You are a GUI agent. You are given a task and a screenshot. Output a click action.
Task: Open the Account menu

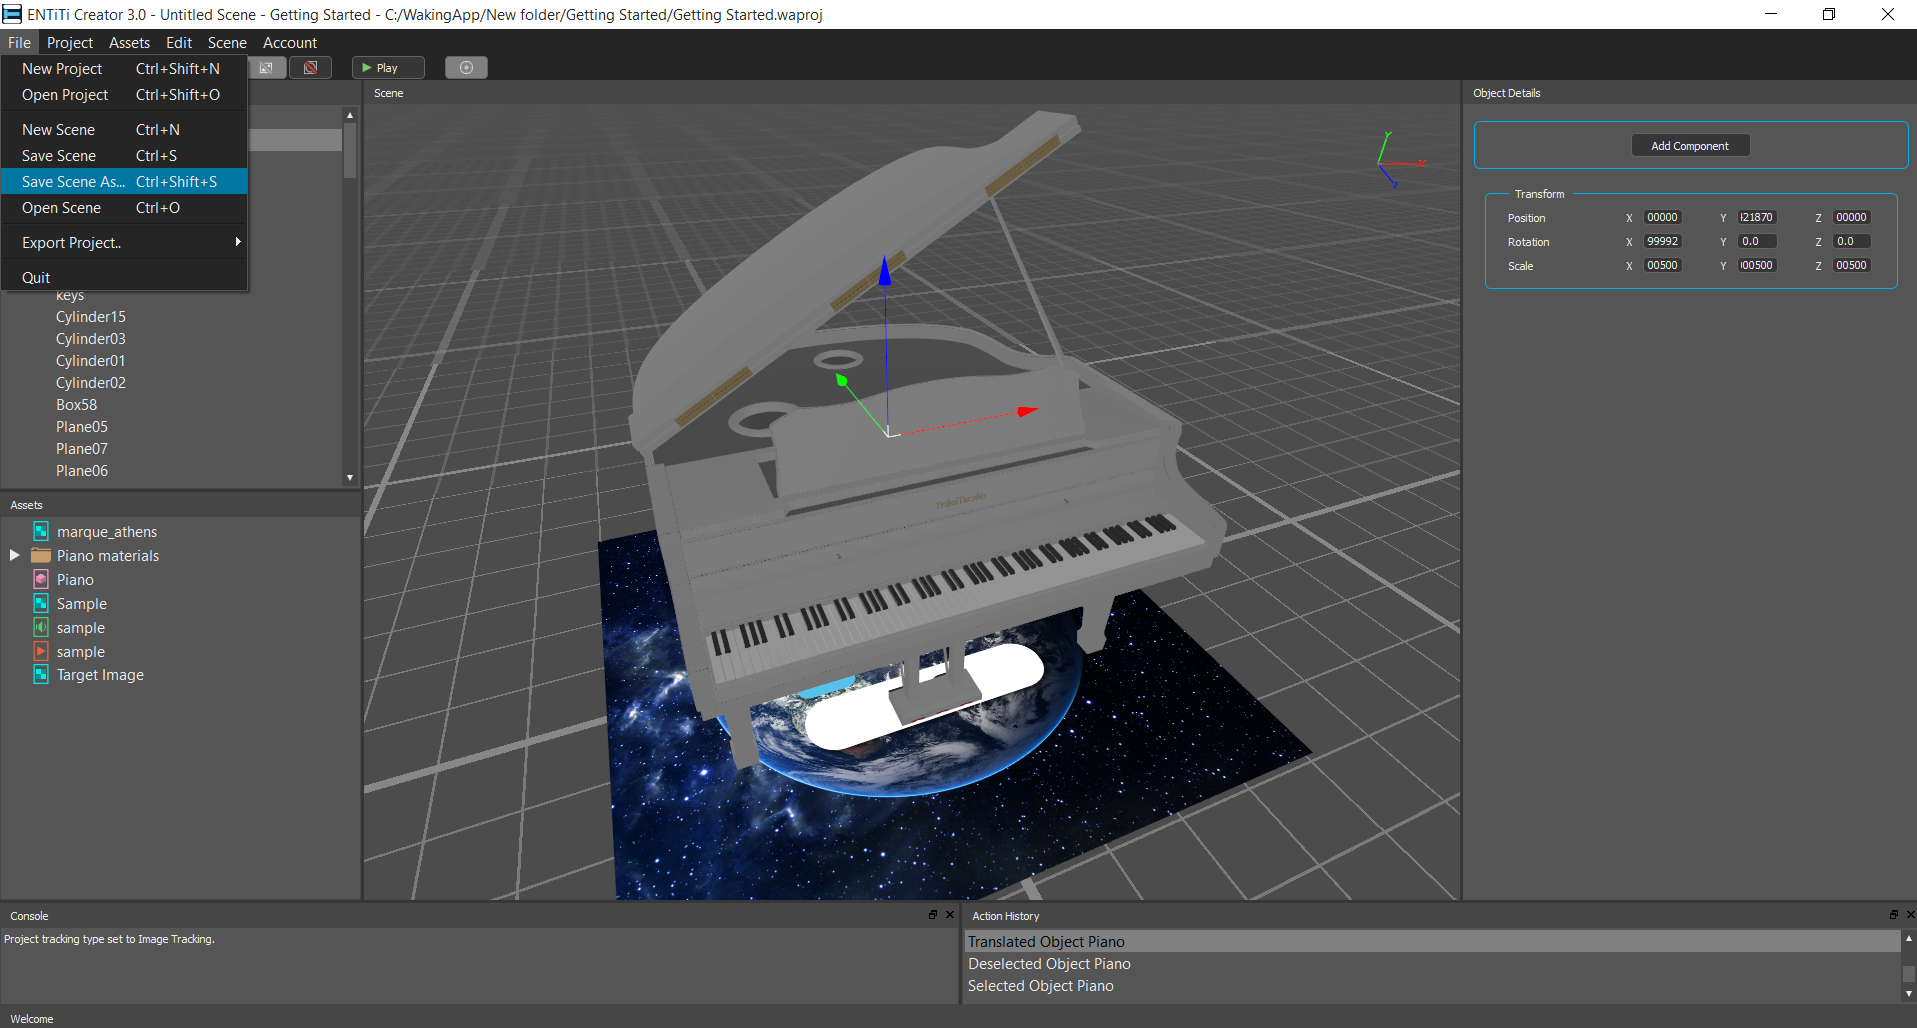coord(290,42)
